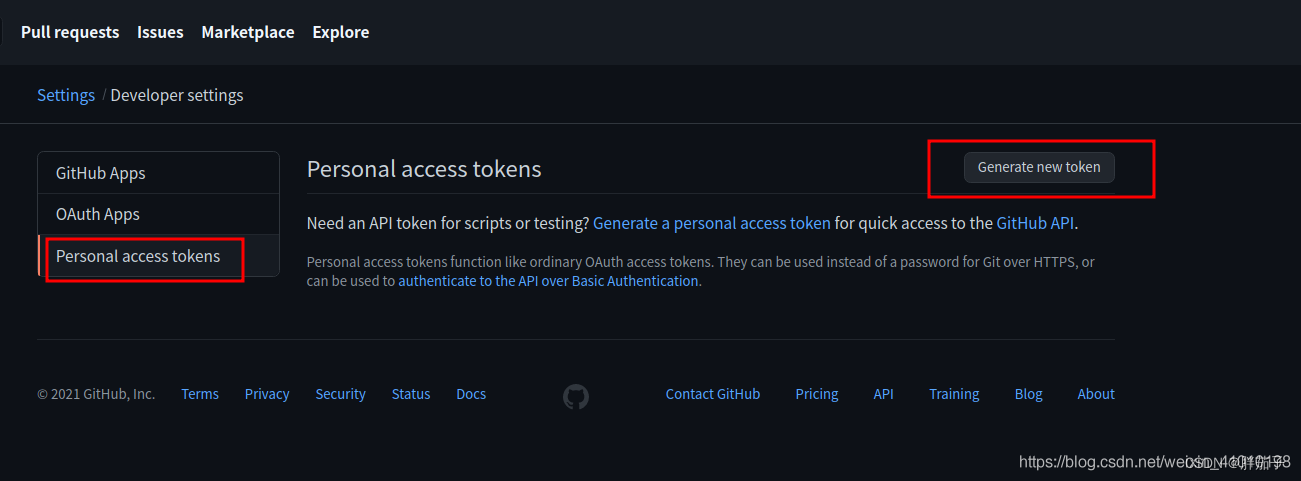Click Contact GitHub in the footer
Image resolution: width=1301 pixels, height=481 pixels.
coord(713,394)
